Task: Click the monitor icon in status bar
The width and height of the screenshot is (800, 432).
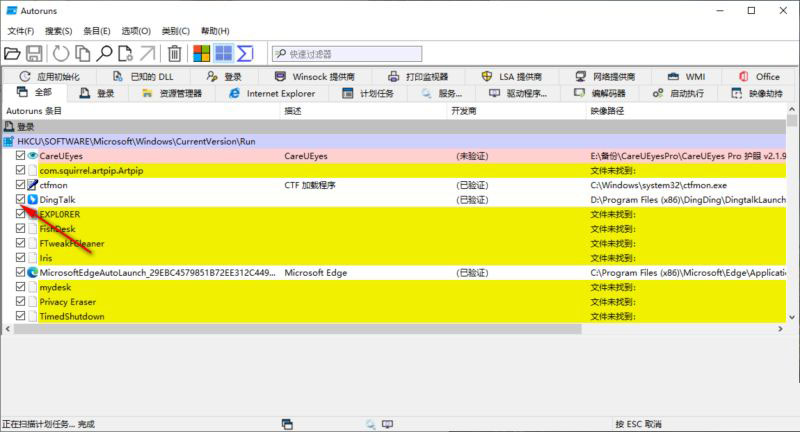Action: (x=388, y=424)
